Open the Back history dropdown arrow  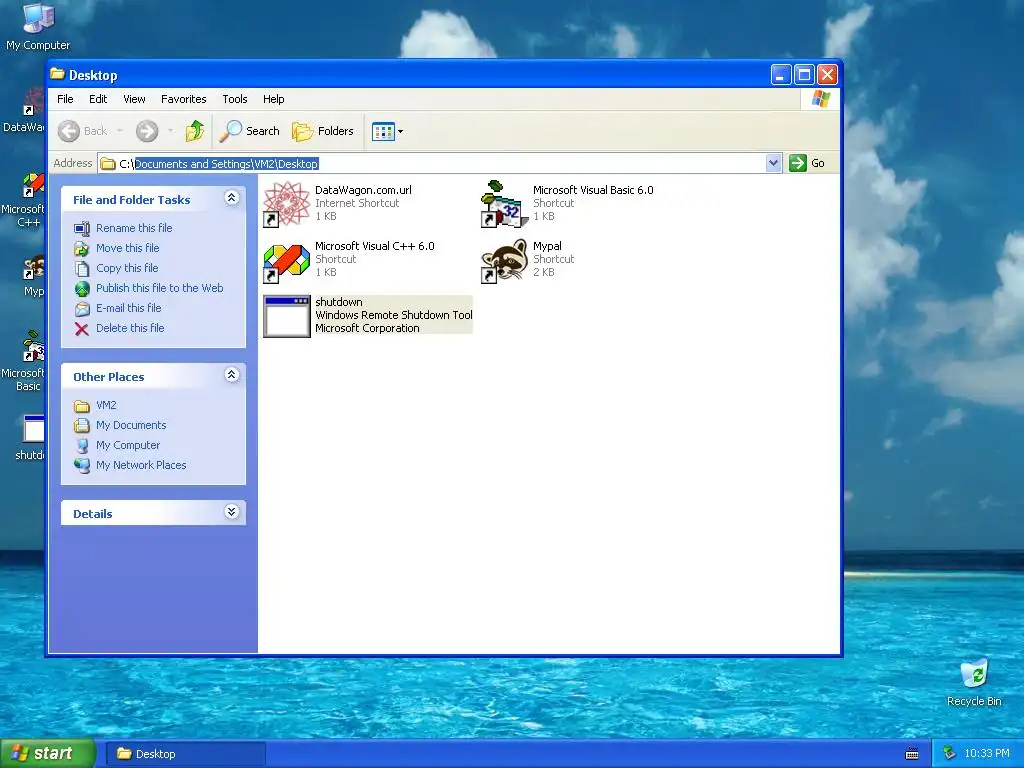pyautogui.click(x=120, y=131)
